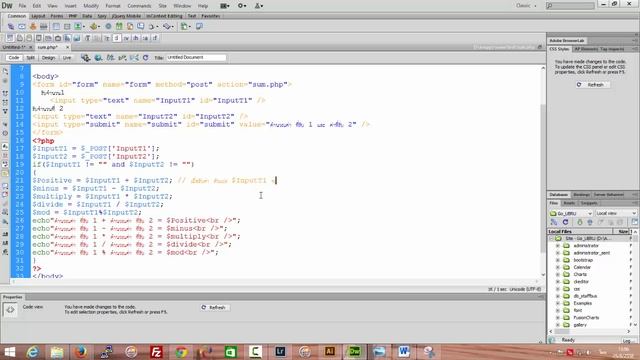Expand bootstrap folder

(558, 260)
